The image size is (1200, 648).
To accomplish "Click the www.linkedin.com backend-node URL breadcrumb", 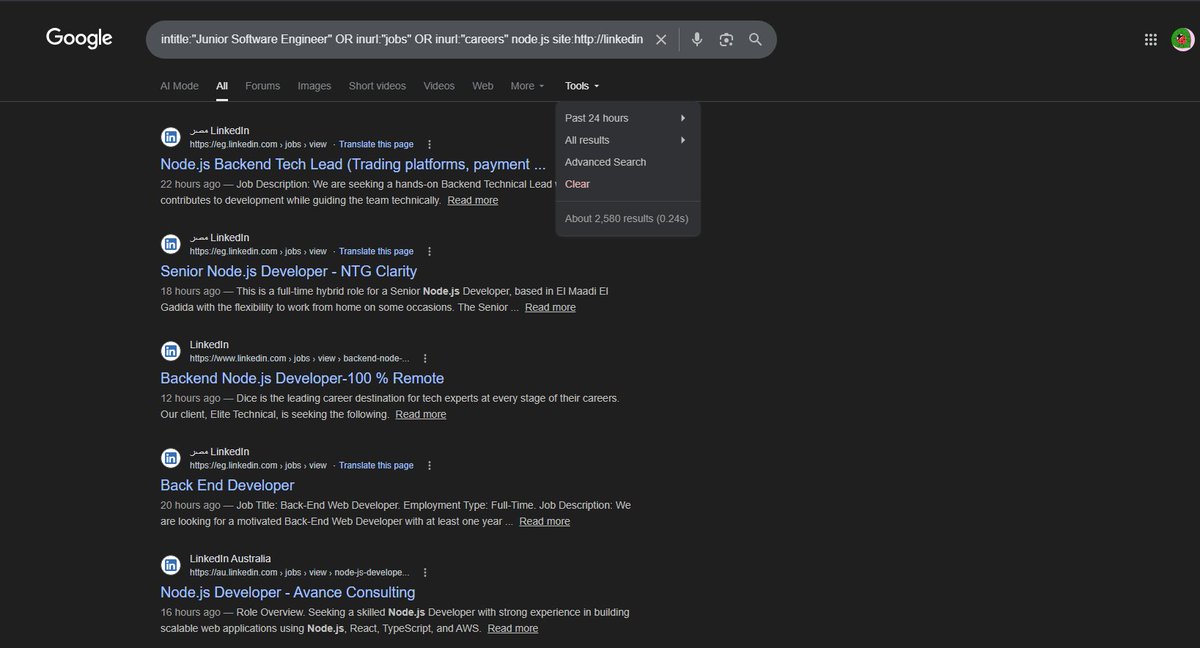I will point(300,359).
